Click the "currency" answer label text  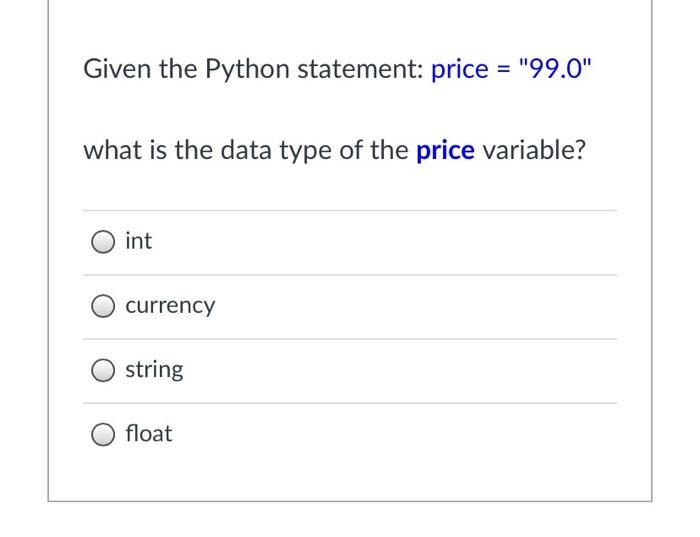coord(170,306)
